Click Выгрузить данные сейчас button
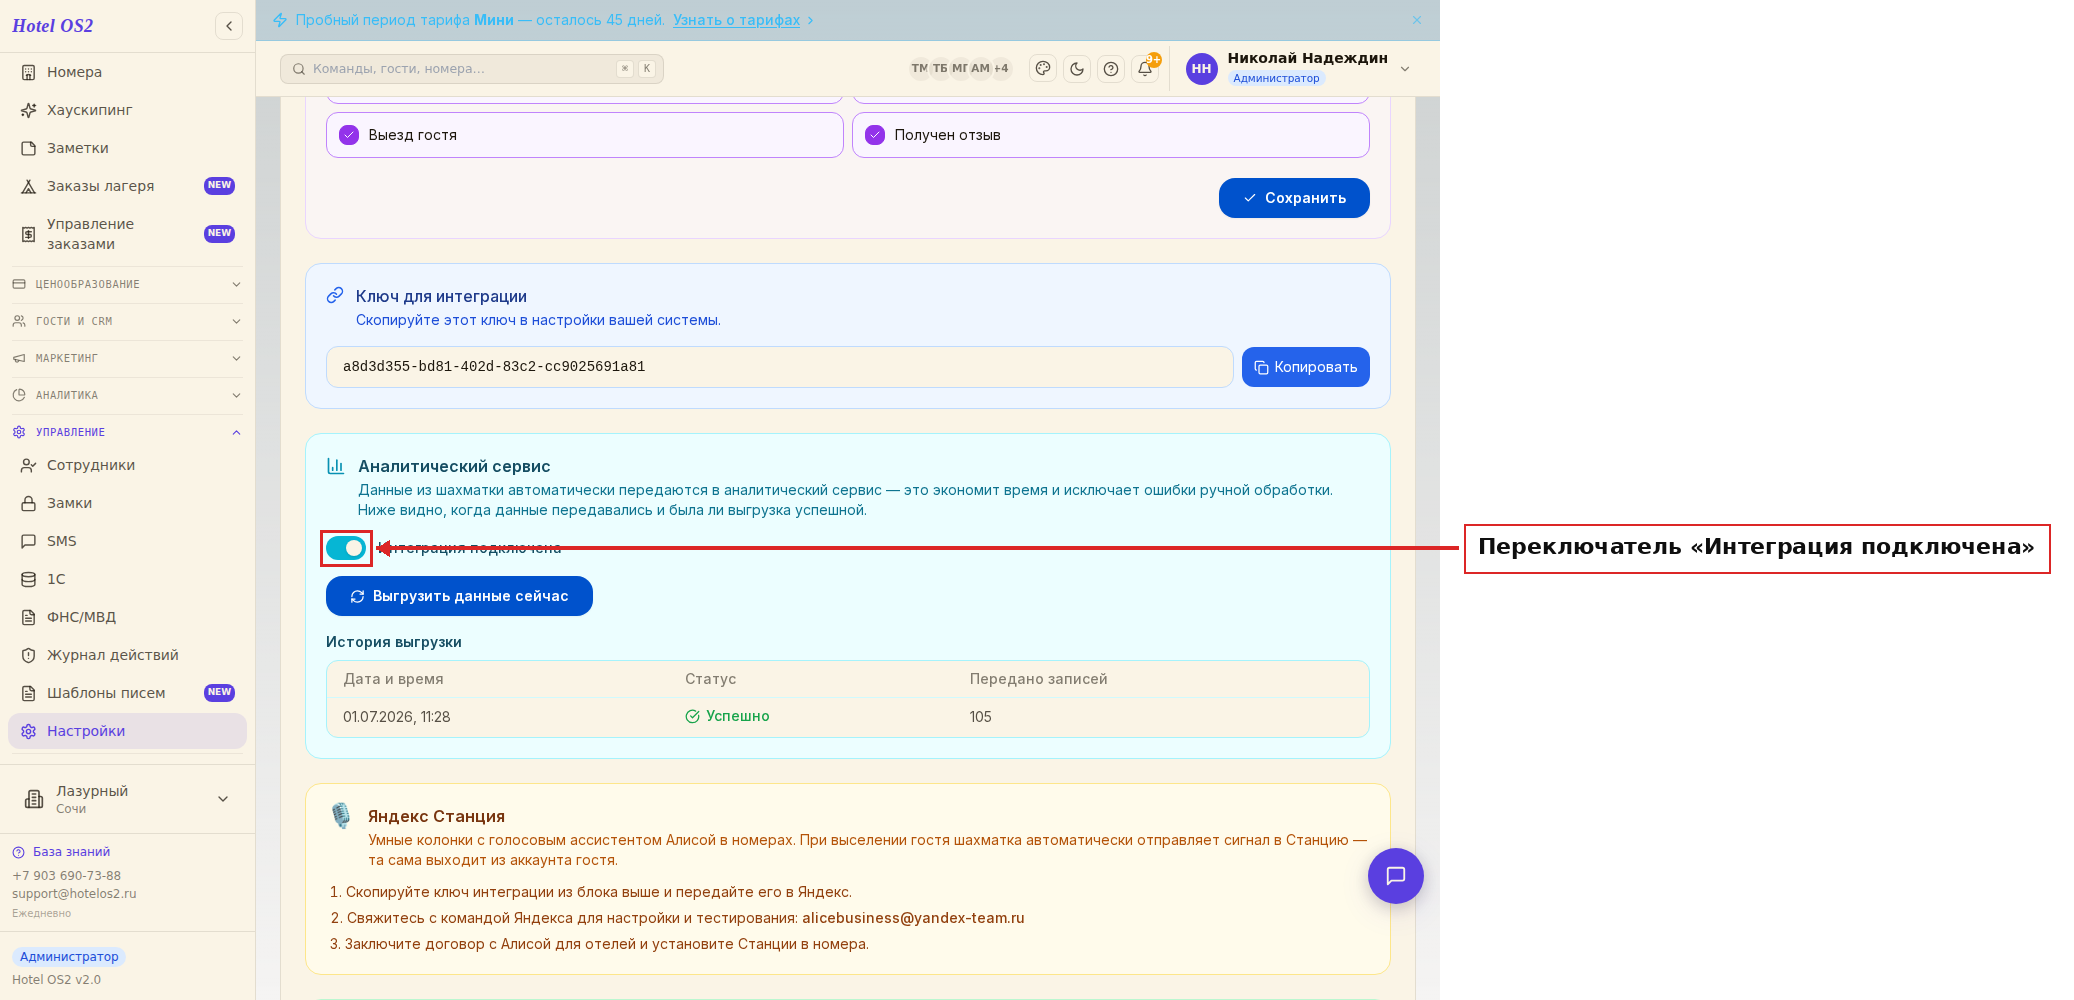The height and width of the screenshot is (1000, 2074). 459,596
